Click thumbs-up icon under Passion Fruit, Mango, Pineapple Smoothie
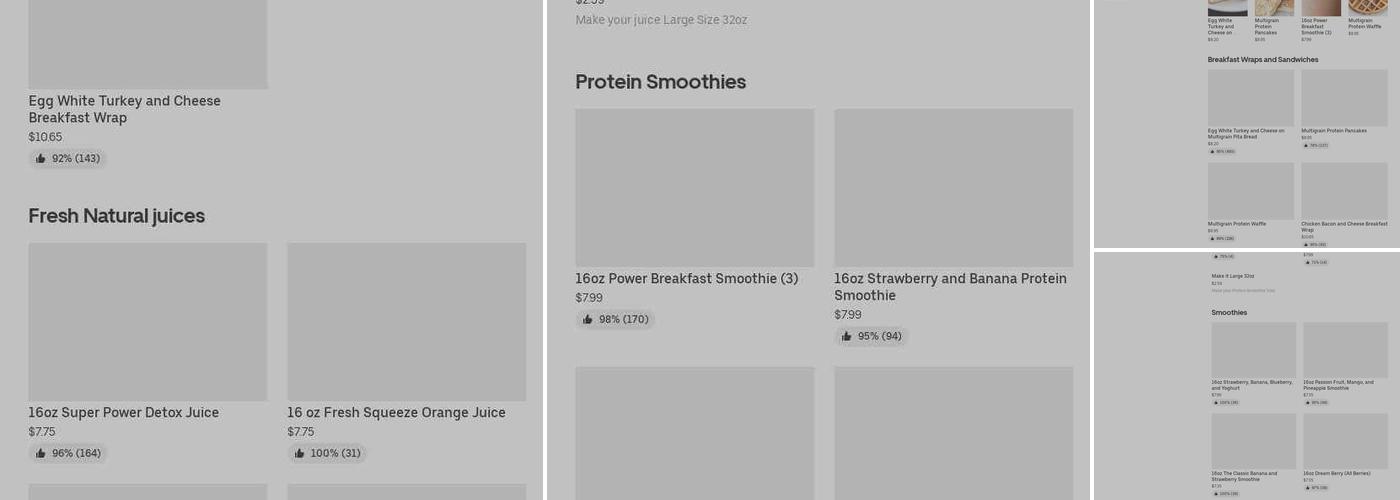The width and height of the screenshot is (1400, 500). (1307, 403)
